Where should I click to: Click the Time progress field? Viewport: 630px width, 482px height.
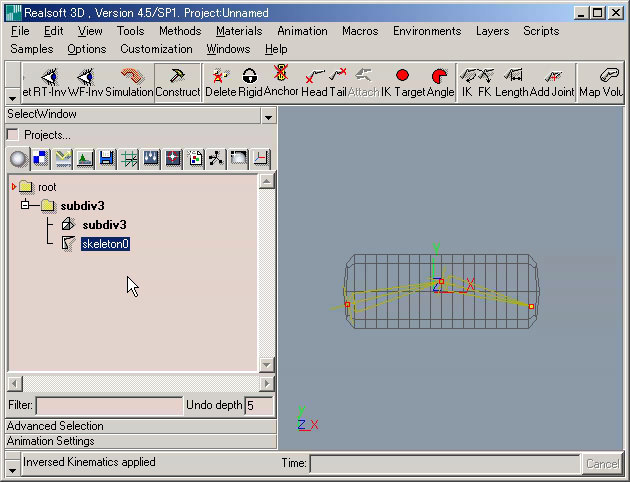[x=445, y=464]
